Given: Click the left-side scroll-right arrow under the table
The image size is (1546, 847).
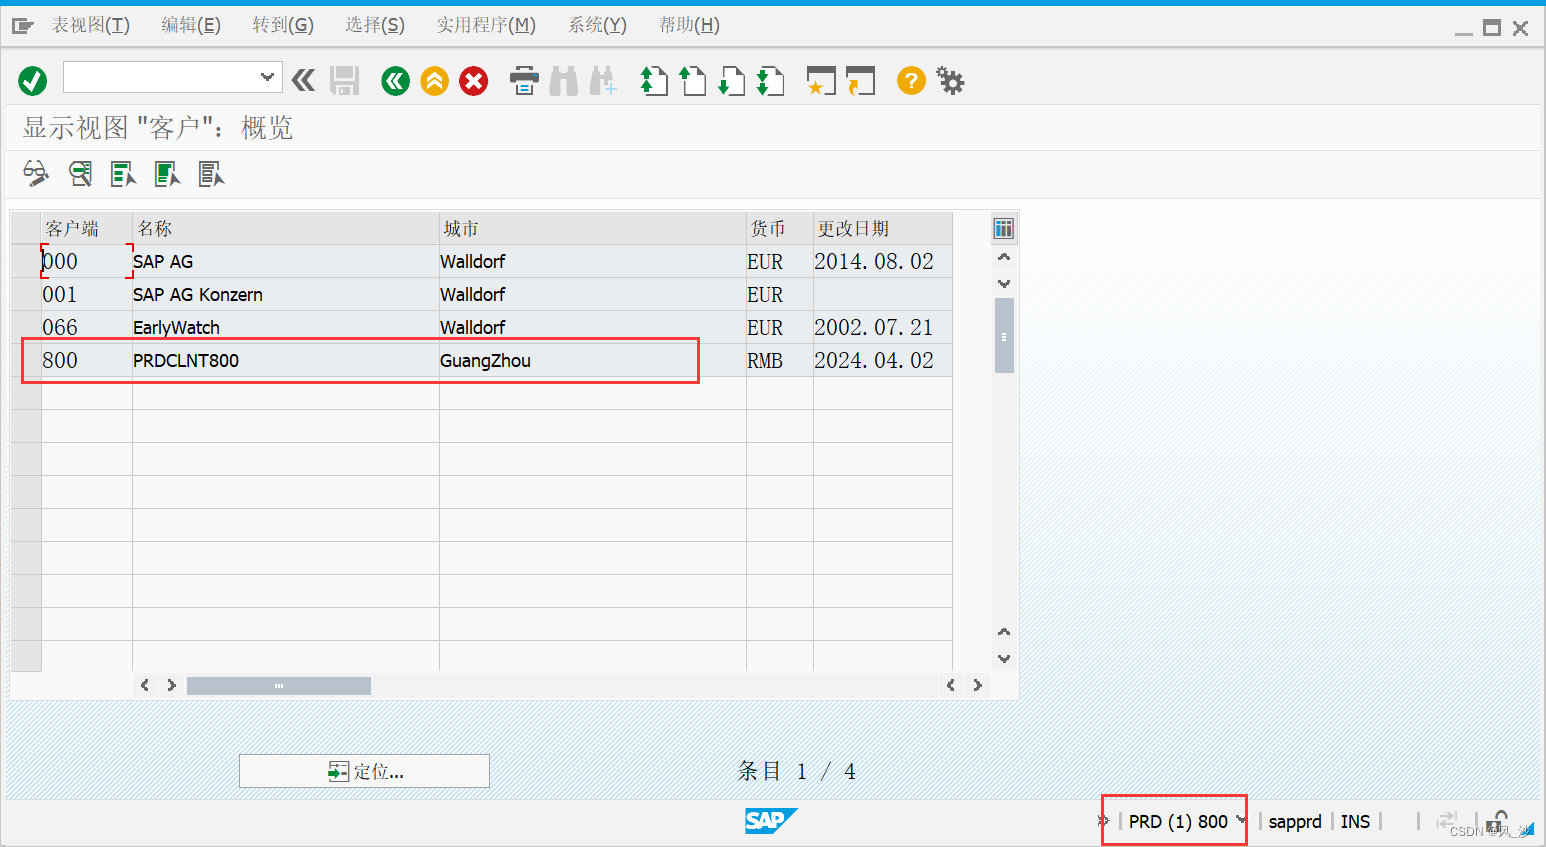Looking at the screenshot, I should coord(171,685).
